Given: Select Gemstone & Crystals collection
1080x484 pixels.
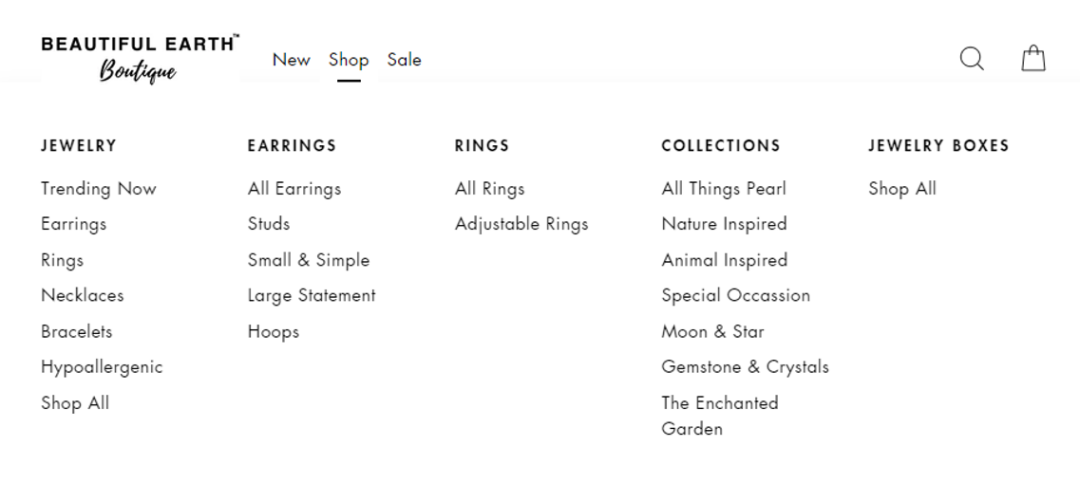Looking at the screenshot, I should pyautogui.click(x=745, y=367).
